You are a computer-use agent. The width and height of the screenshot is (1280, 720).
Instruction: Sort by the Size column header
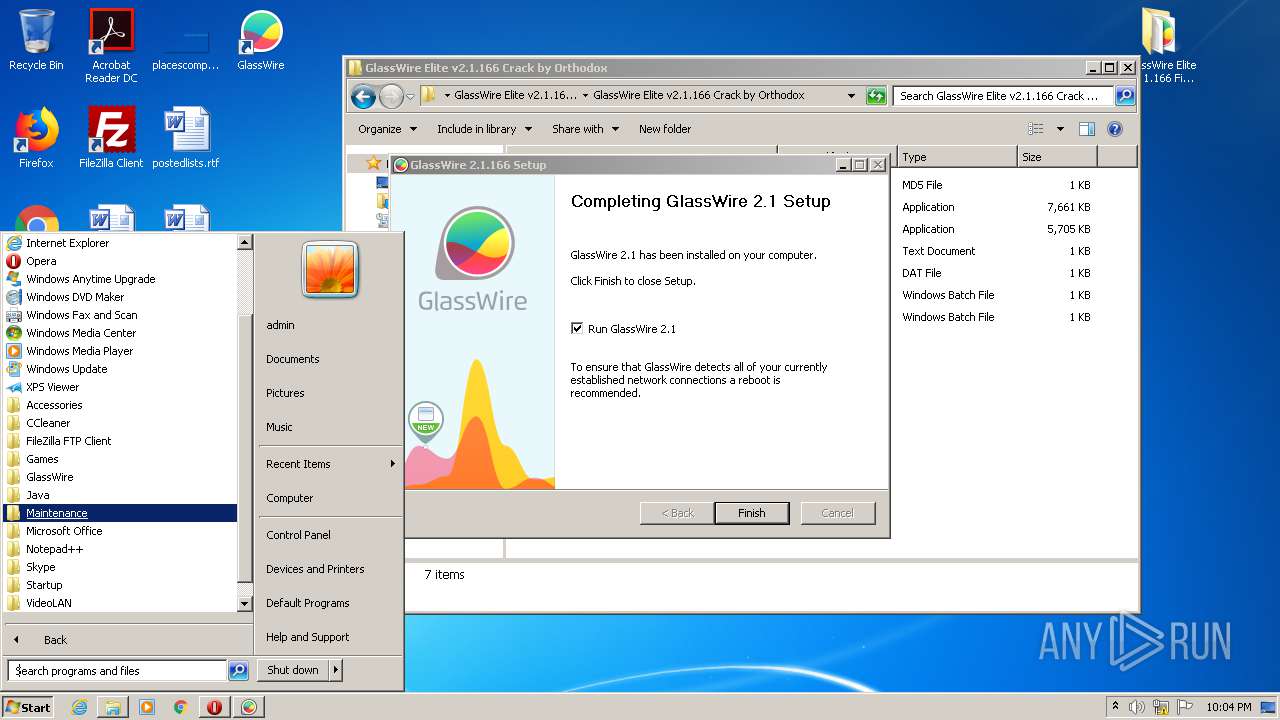(x=1057, y=157)
